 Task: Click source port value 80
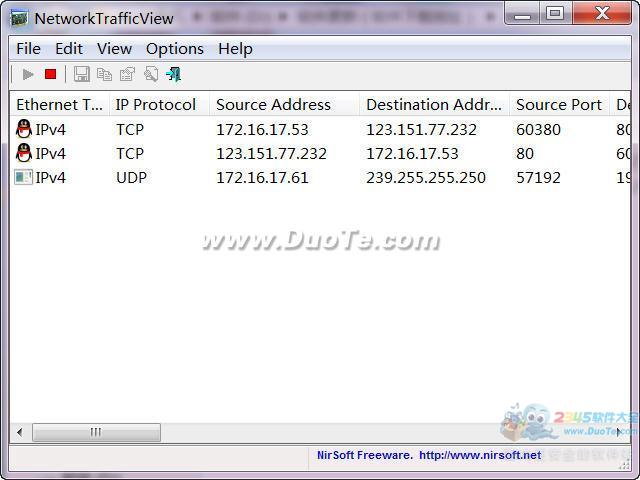[525, 153]
